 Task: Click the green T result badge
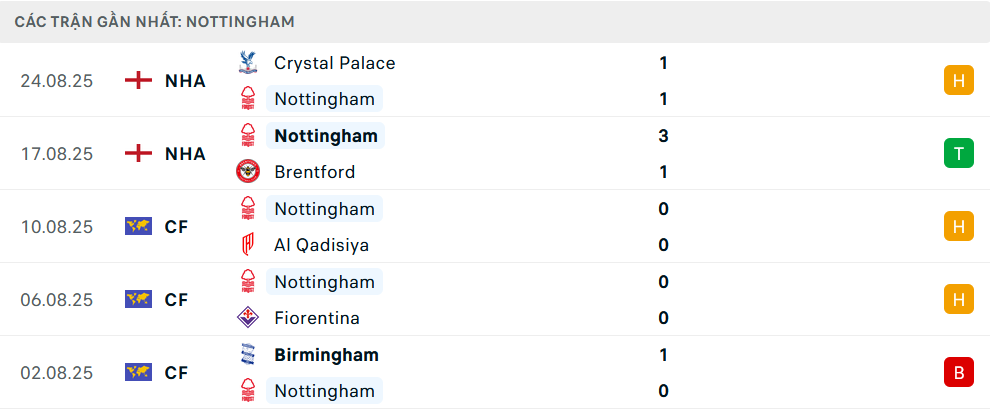958,154
